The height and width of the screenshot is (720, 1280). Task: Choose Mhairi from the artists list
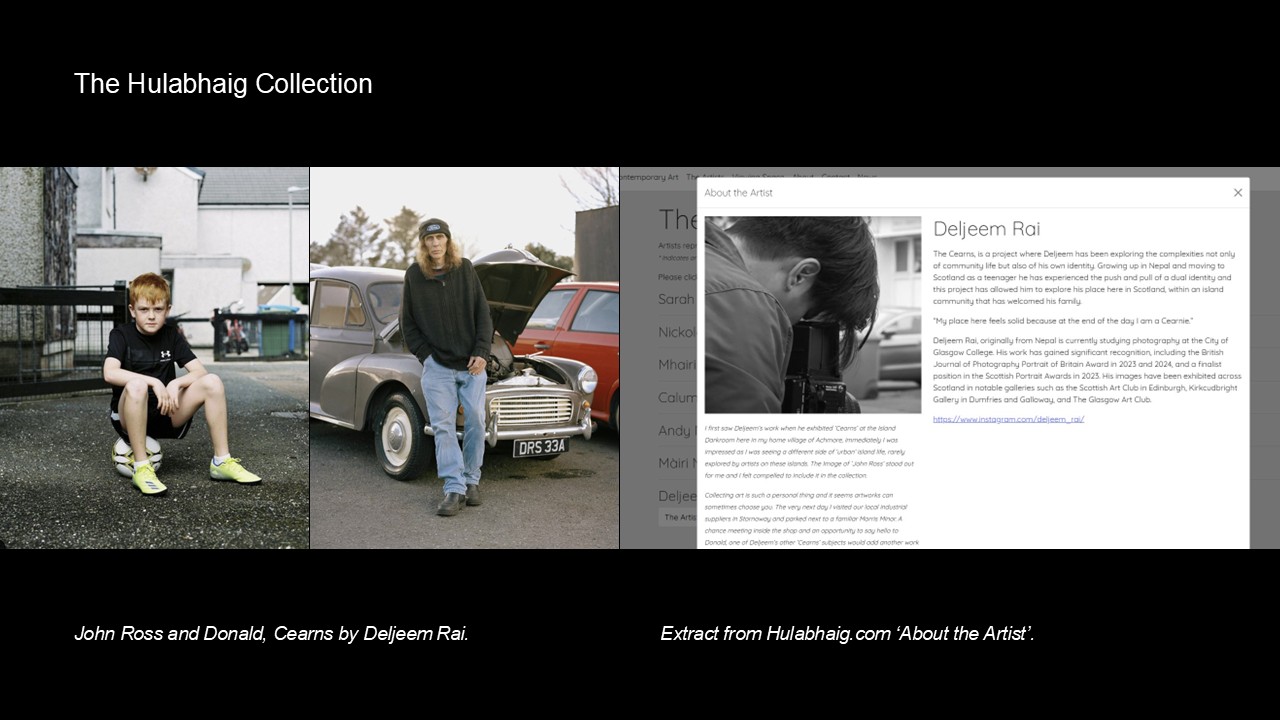click(677, 365)
